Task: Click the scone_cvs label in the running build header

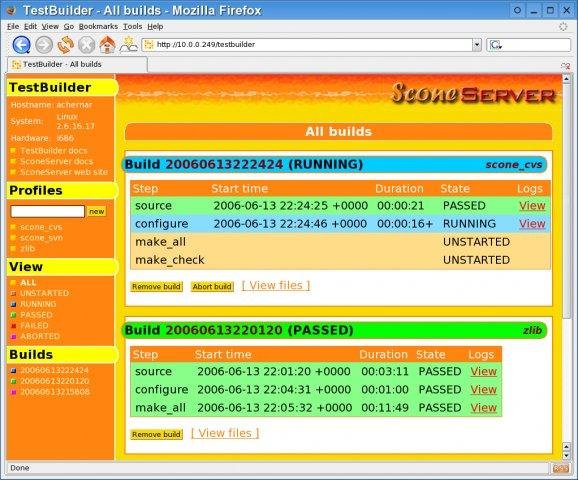Action: [513, 164]
